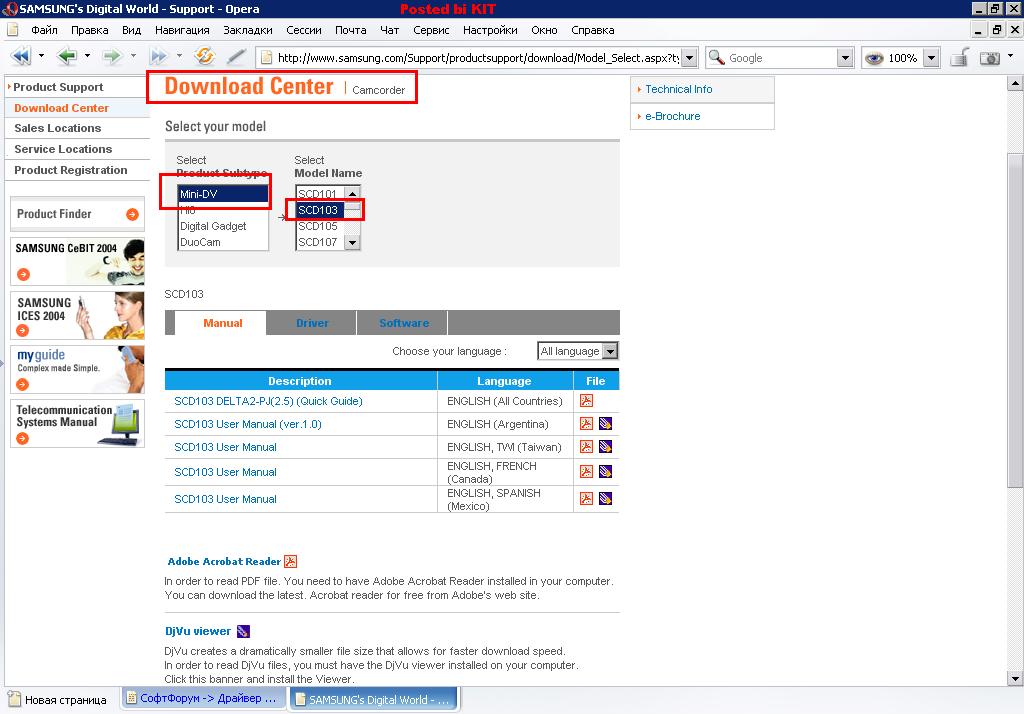Screen dimensions: 1024x714
Task: Click the DjVu viewer link
Action: click(198, 631)
